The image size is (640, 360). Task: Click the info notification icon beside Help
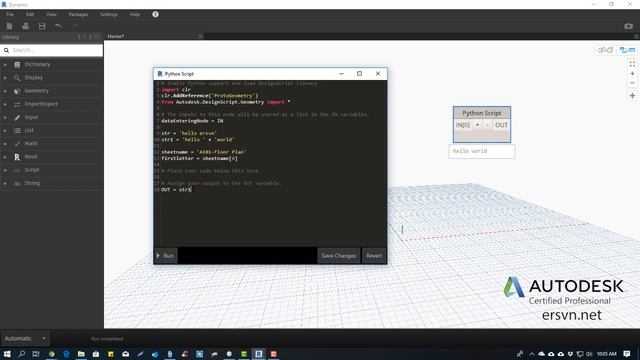[x=156, y=14]
